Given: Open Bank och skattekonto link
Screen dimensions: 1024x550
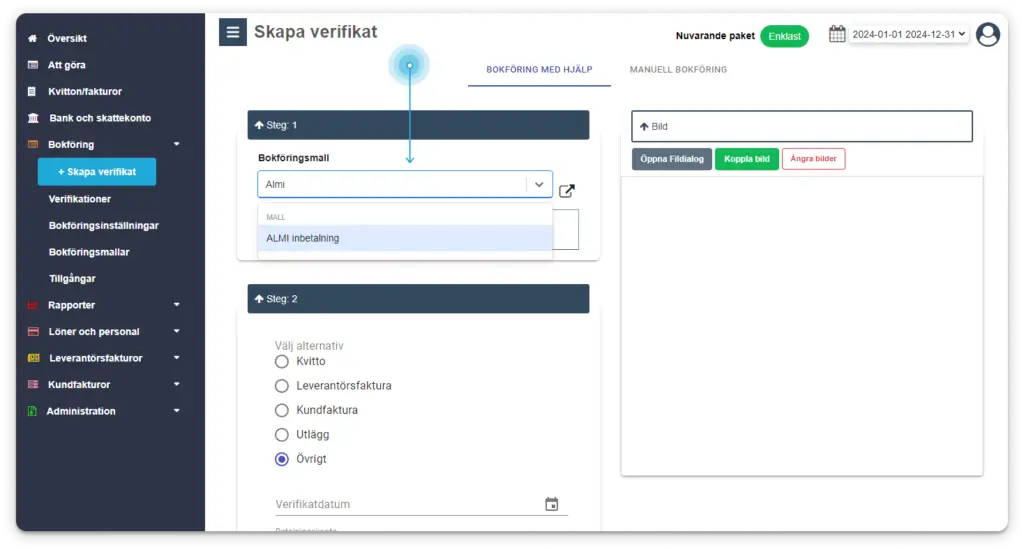Looking at the screenshot, I should click(x=100, y=118).
